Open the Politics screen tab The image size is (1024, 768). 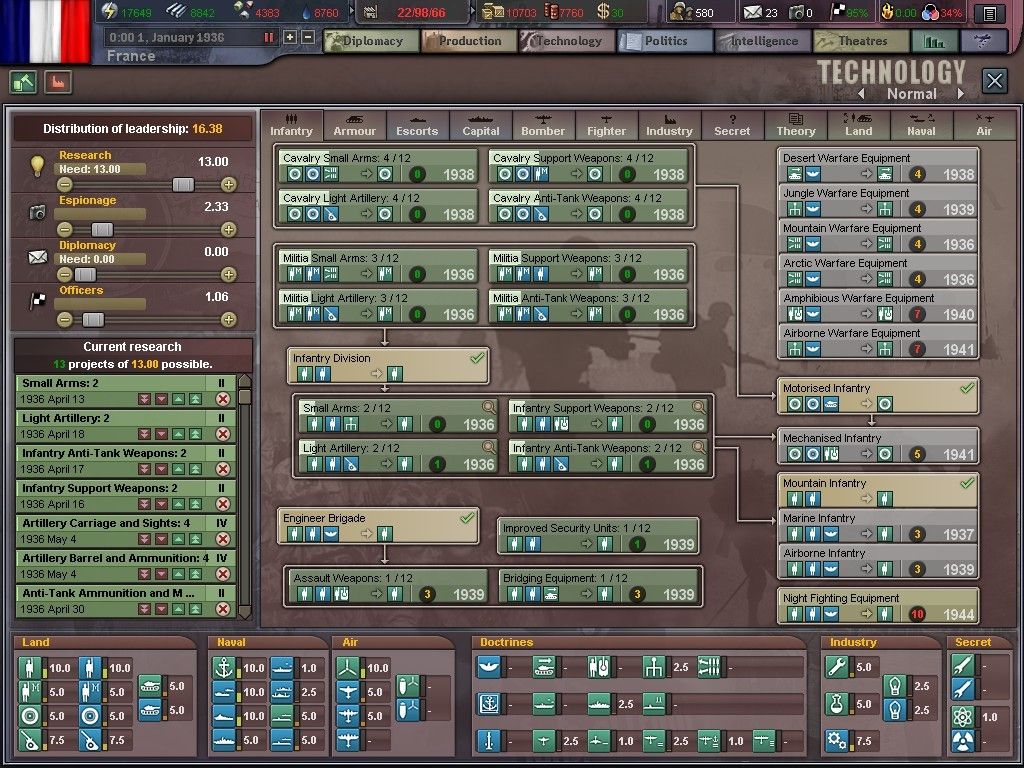pos(664,41)
